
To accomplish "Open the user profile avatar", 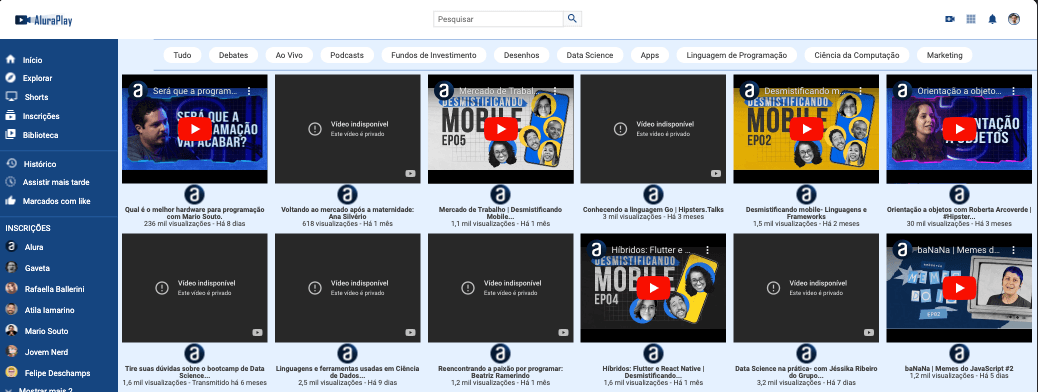I will [1014, 19].
